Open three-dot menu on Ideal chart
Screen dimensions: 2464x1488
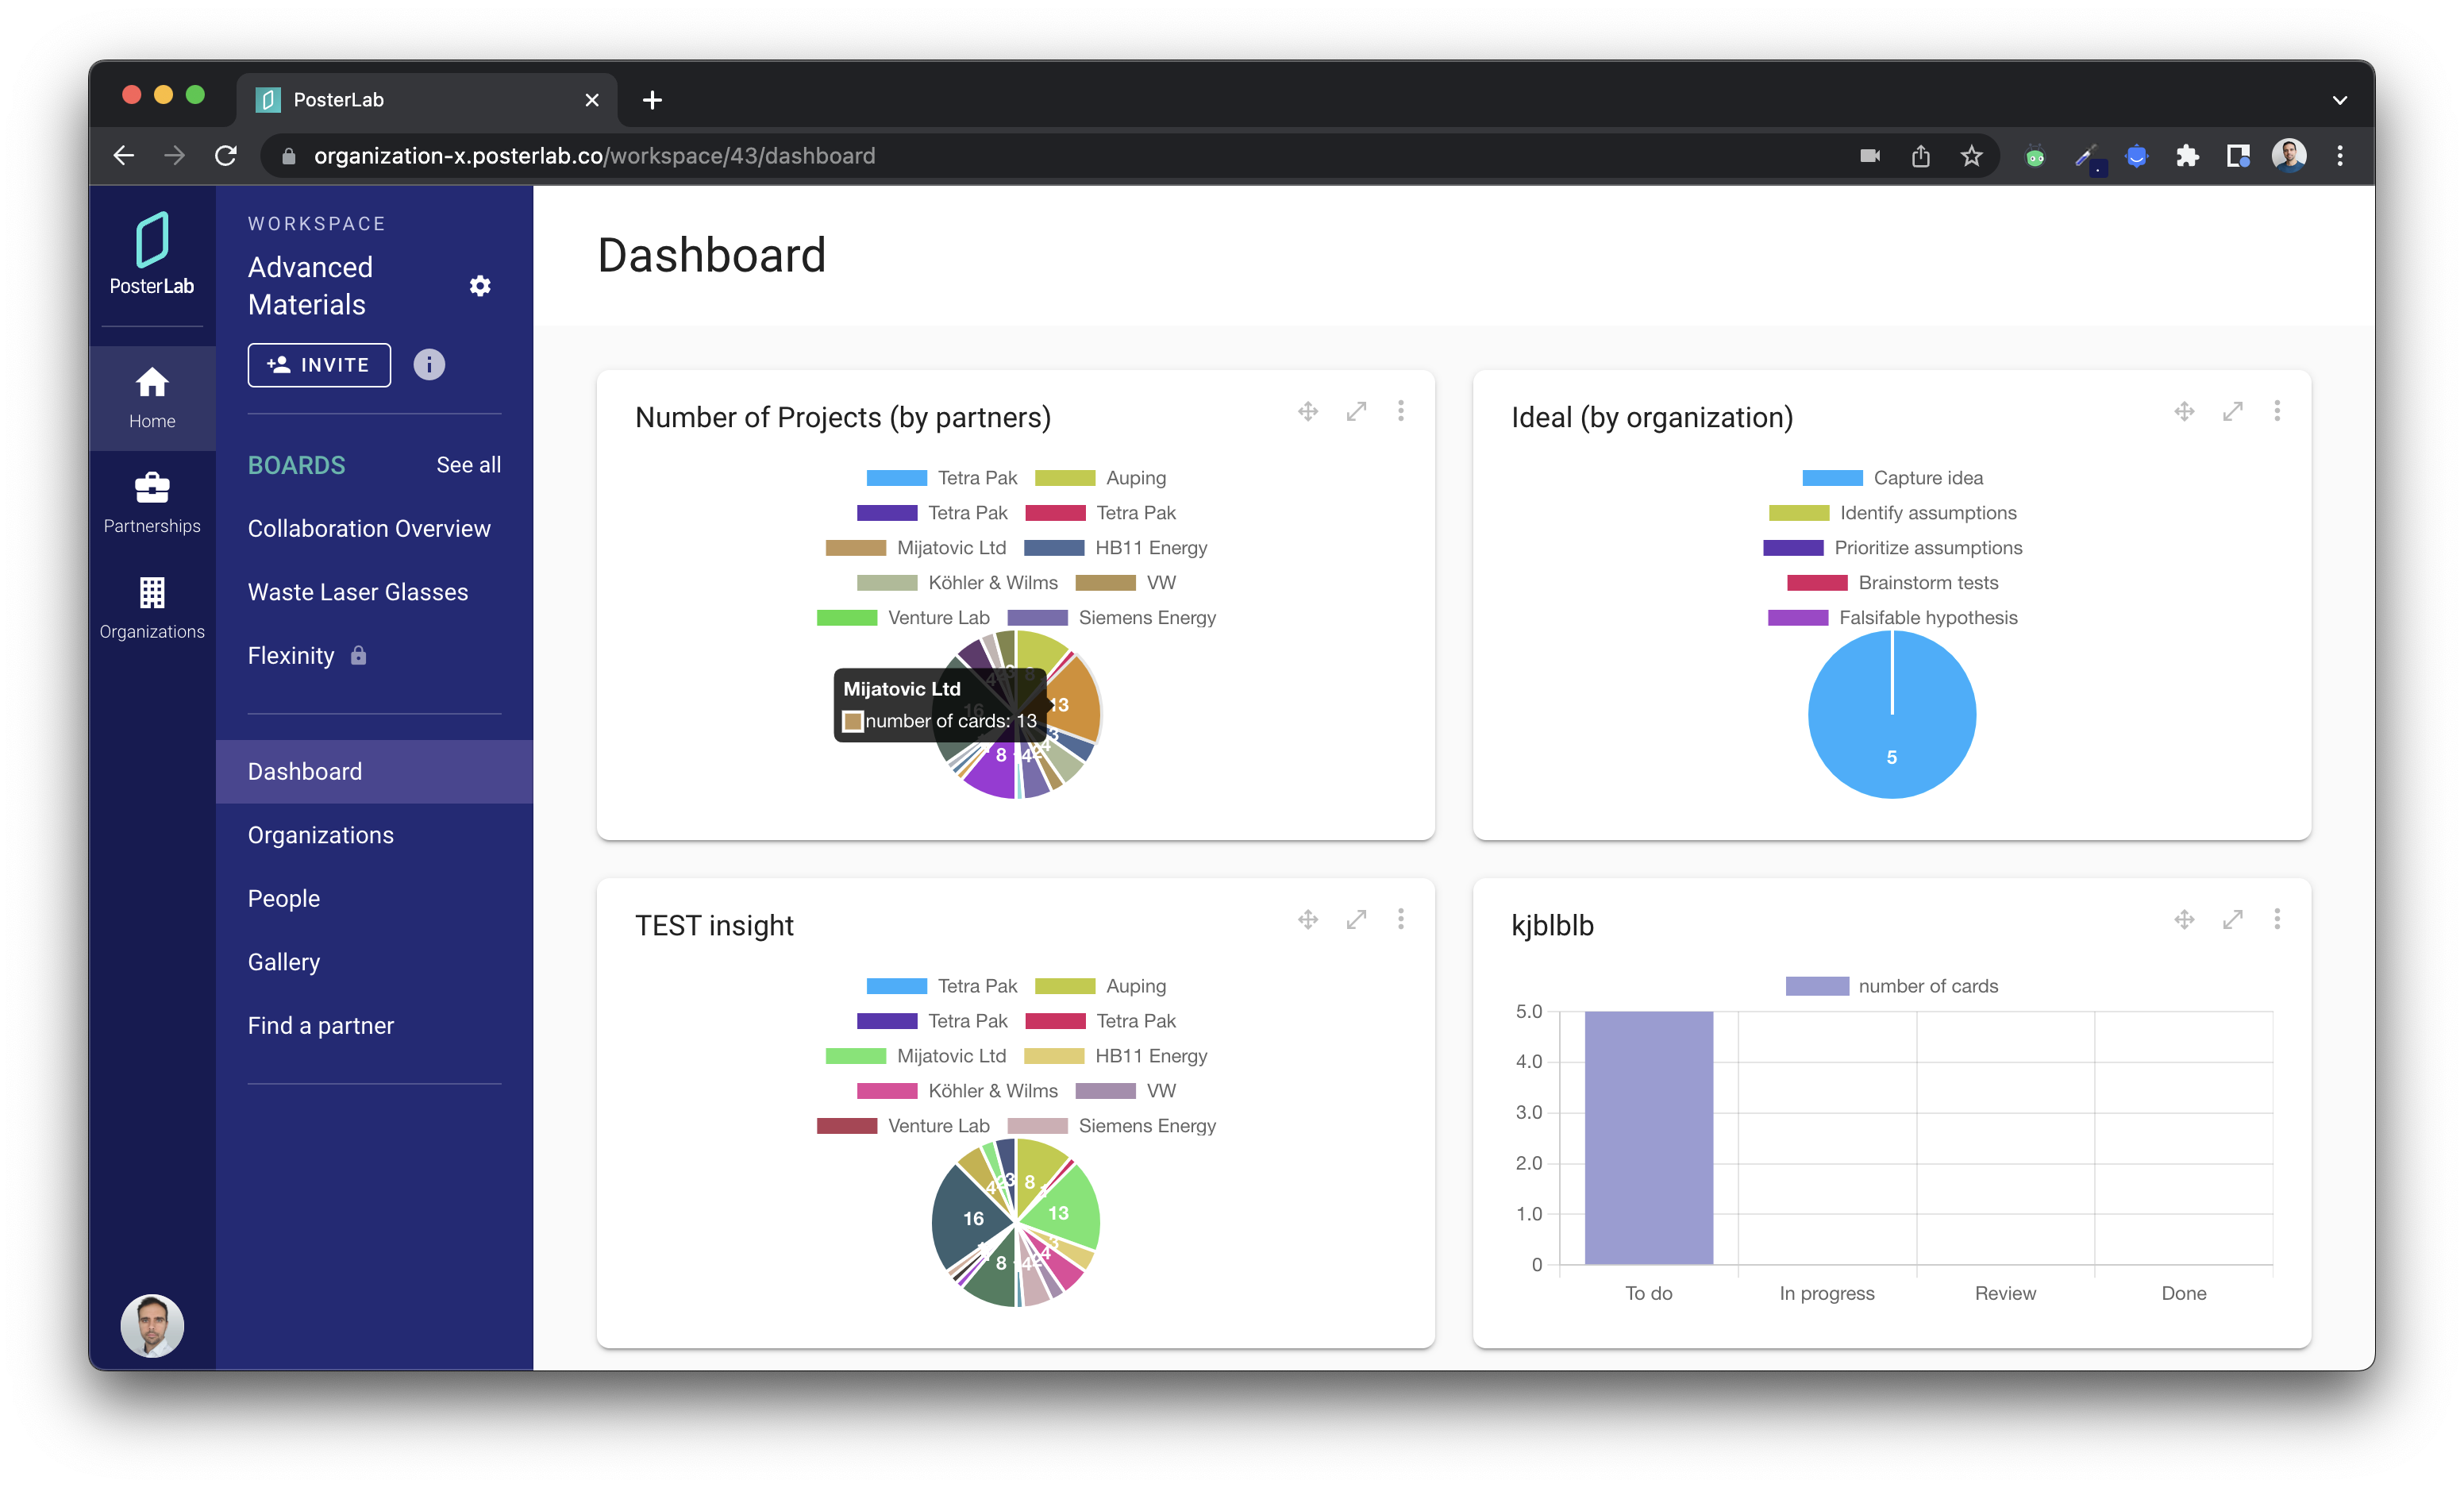tap(2277, 411)
